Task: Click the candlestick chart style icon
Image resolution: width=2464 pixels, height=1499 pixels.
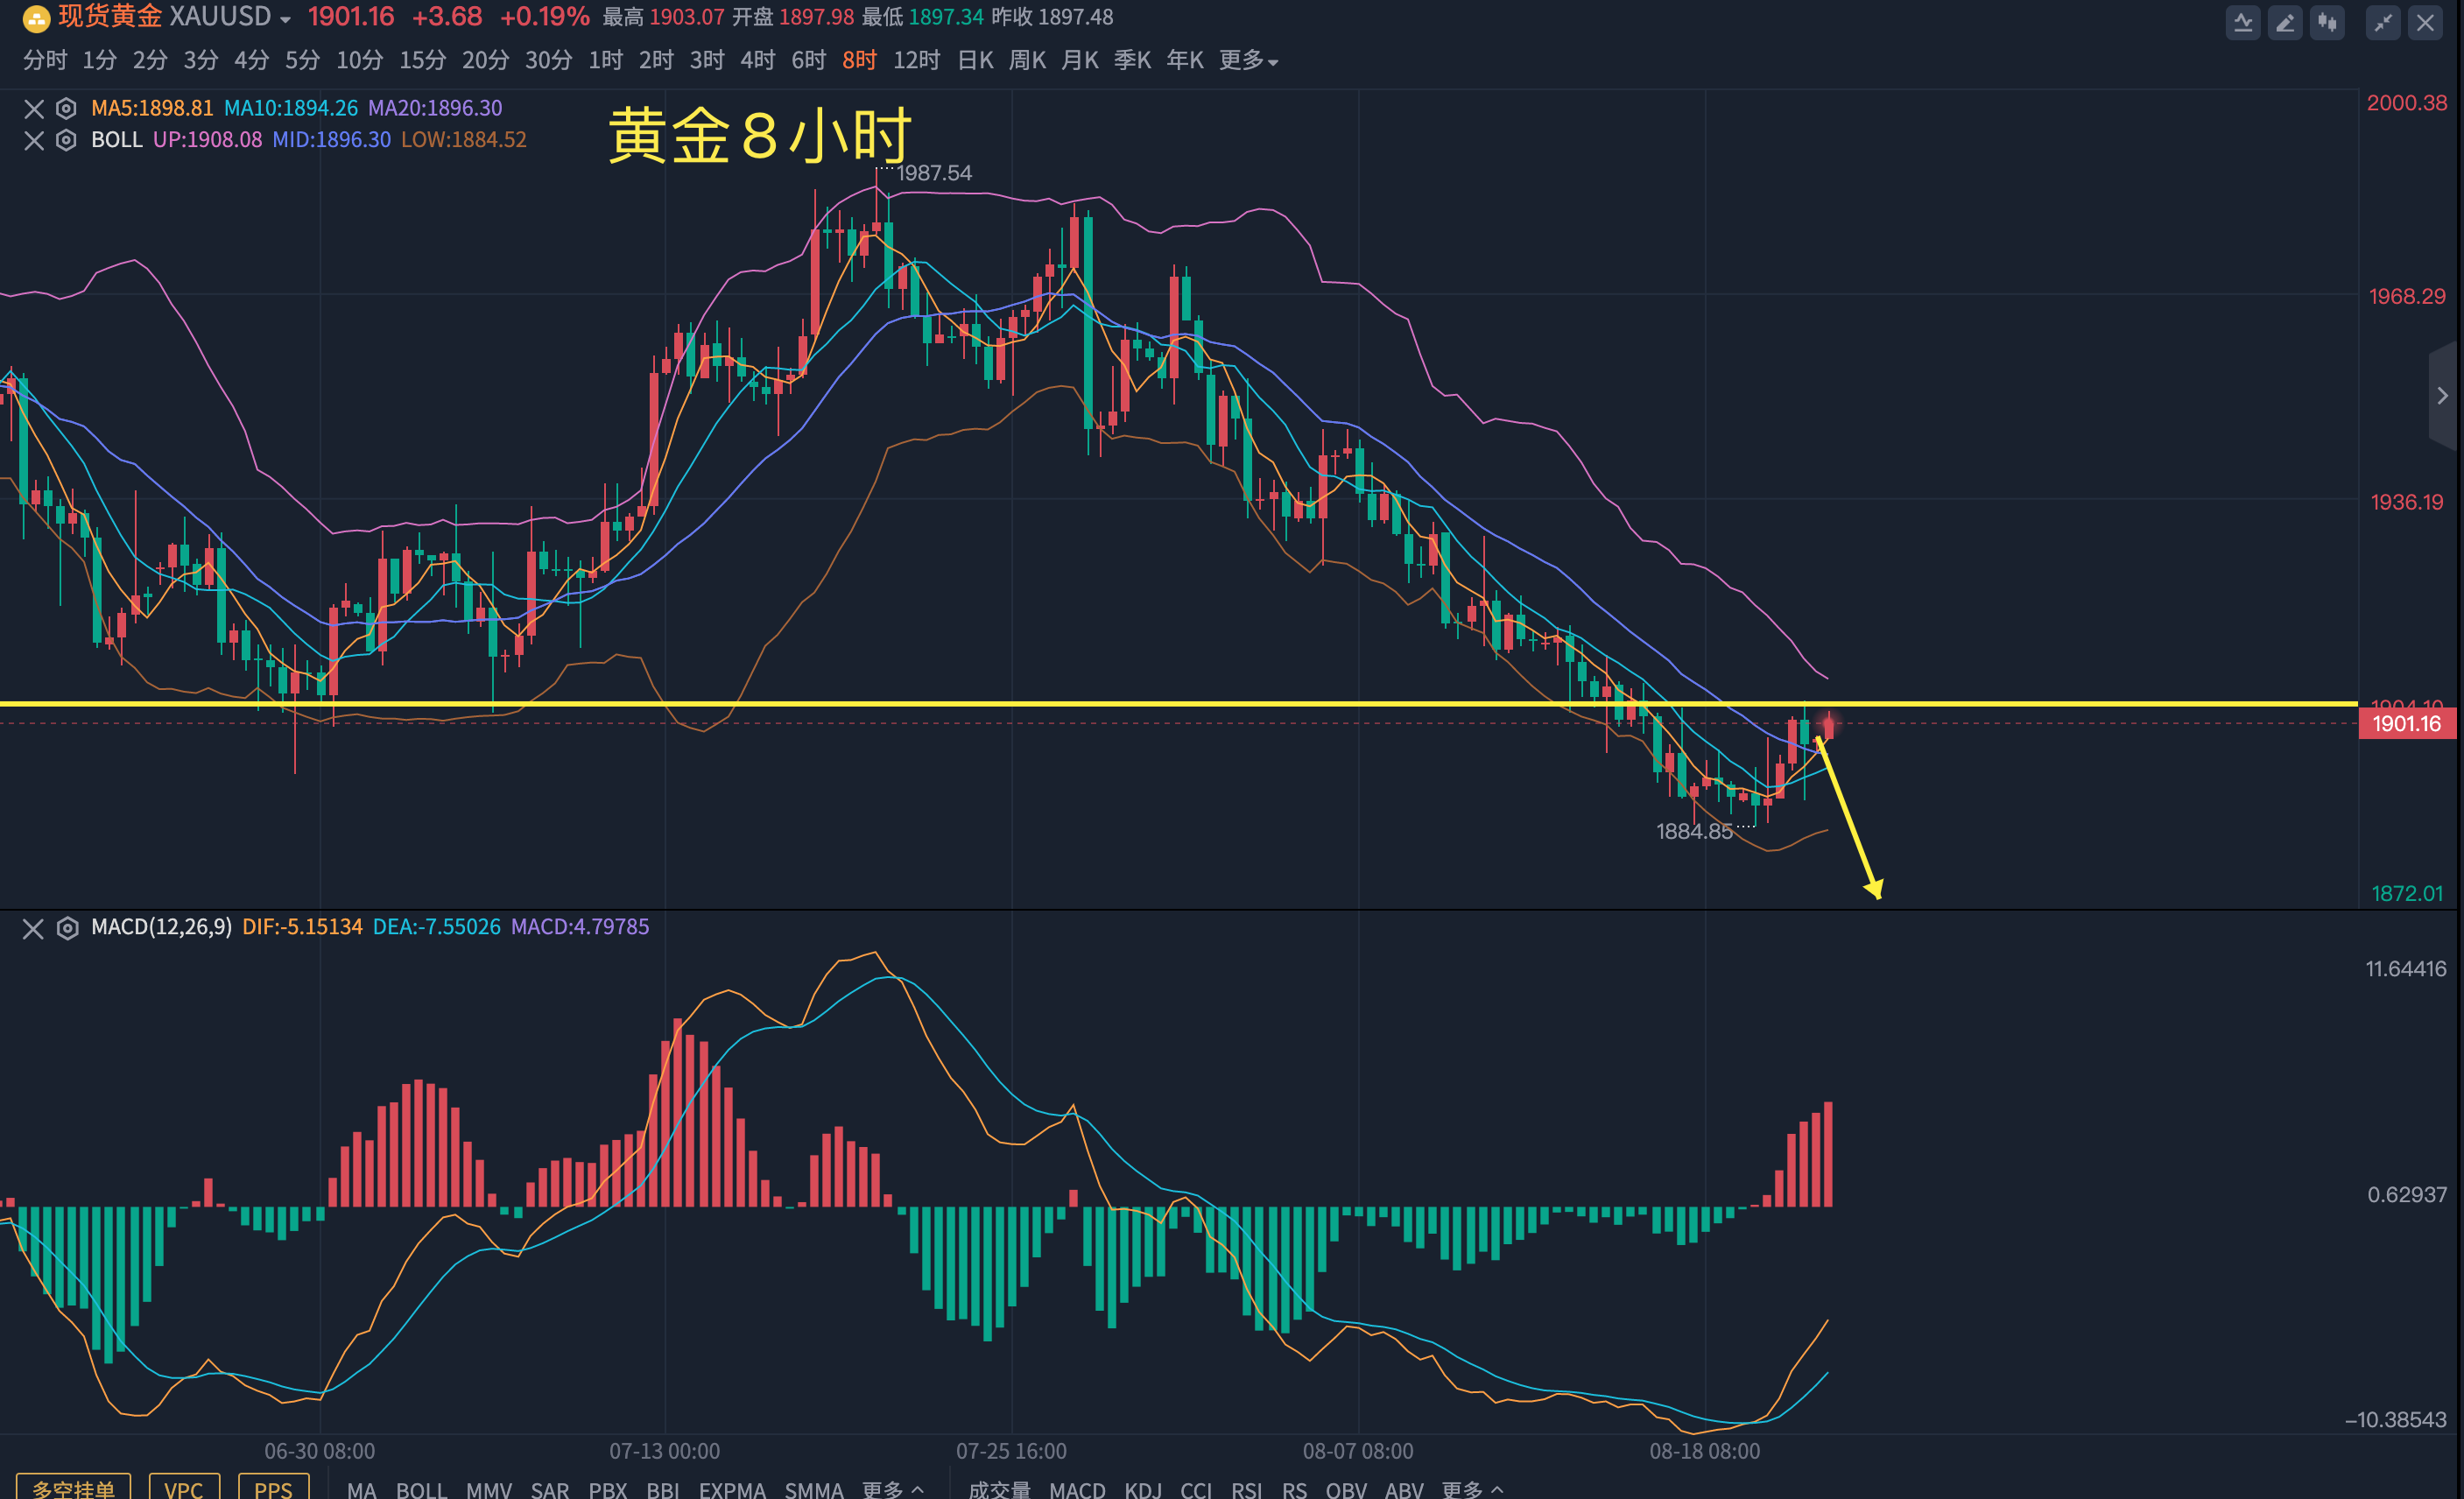Action: pyautogui.click(x=2327, y=23)
